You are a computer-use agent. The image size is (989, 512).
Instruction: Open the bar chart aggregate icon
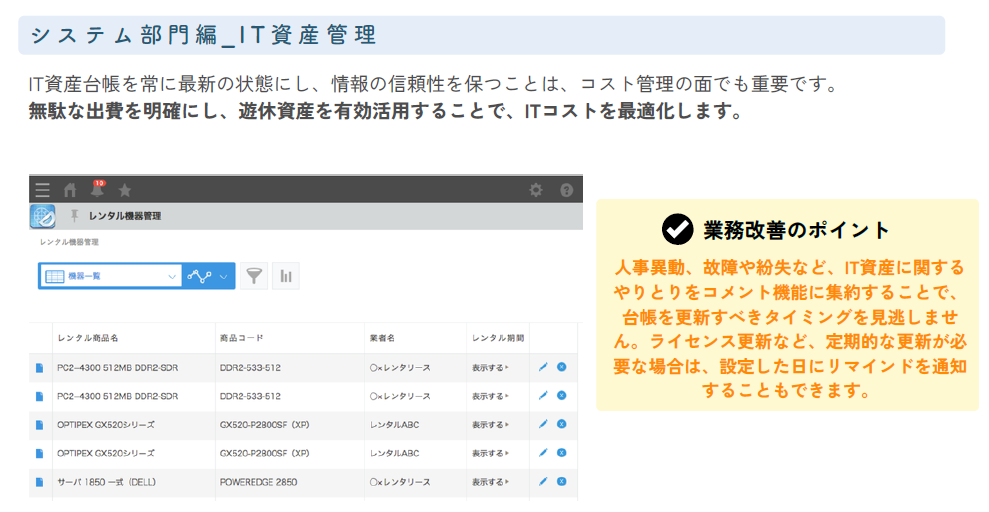[x=286, y=276]
